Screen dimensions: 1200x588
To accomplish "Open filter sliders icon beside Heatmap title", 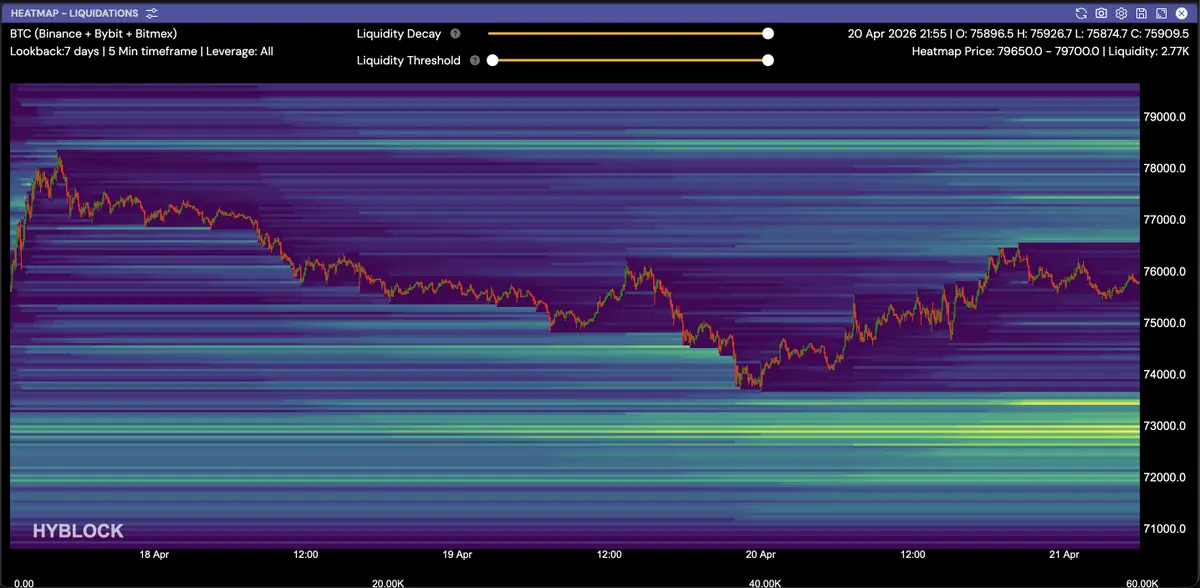I will click(151, 13).
